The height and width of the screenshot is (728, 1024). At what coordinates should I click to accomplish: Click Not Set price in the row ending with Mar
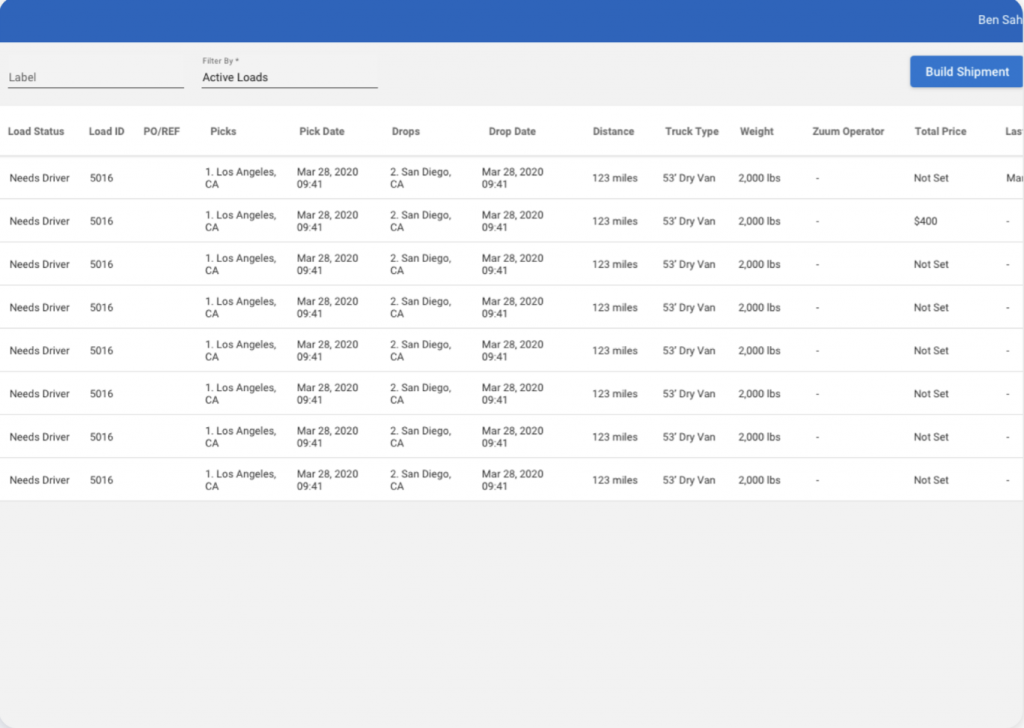pos(931,178)
